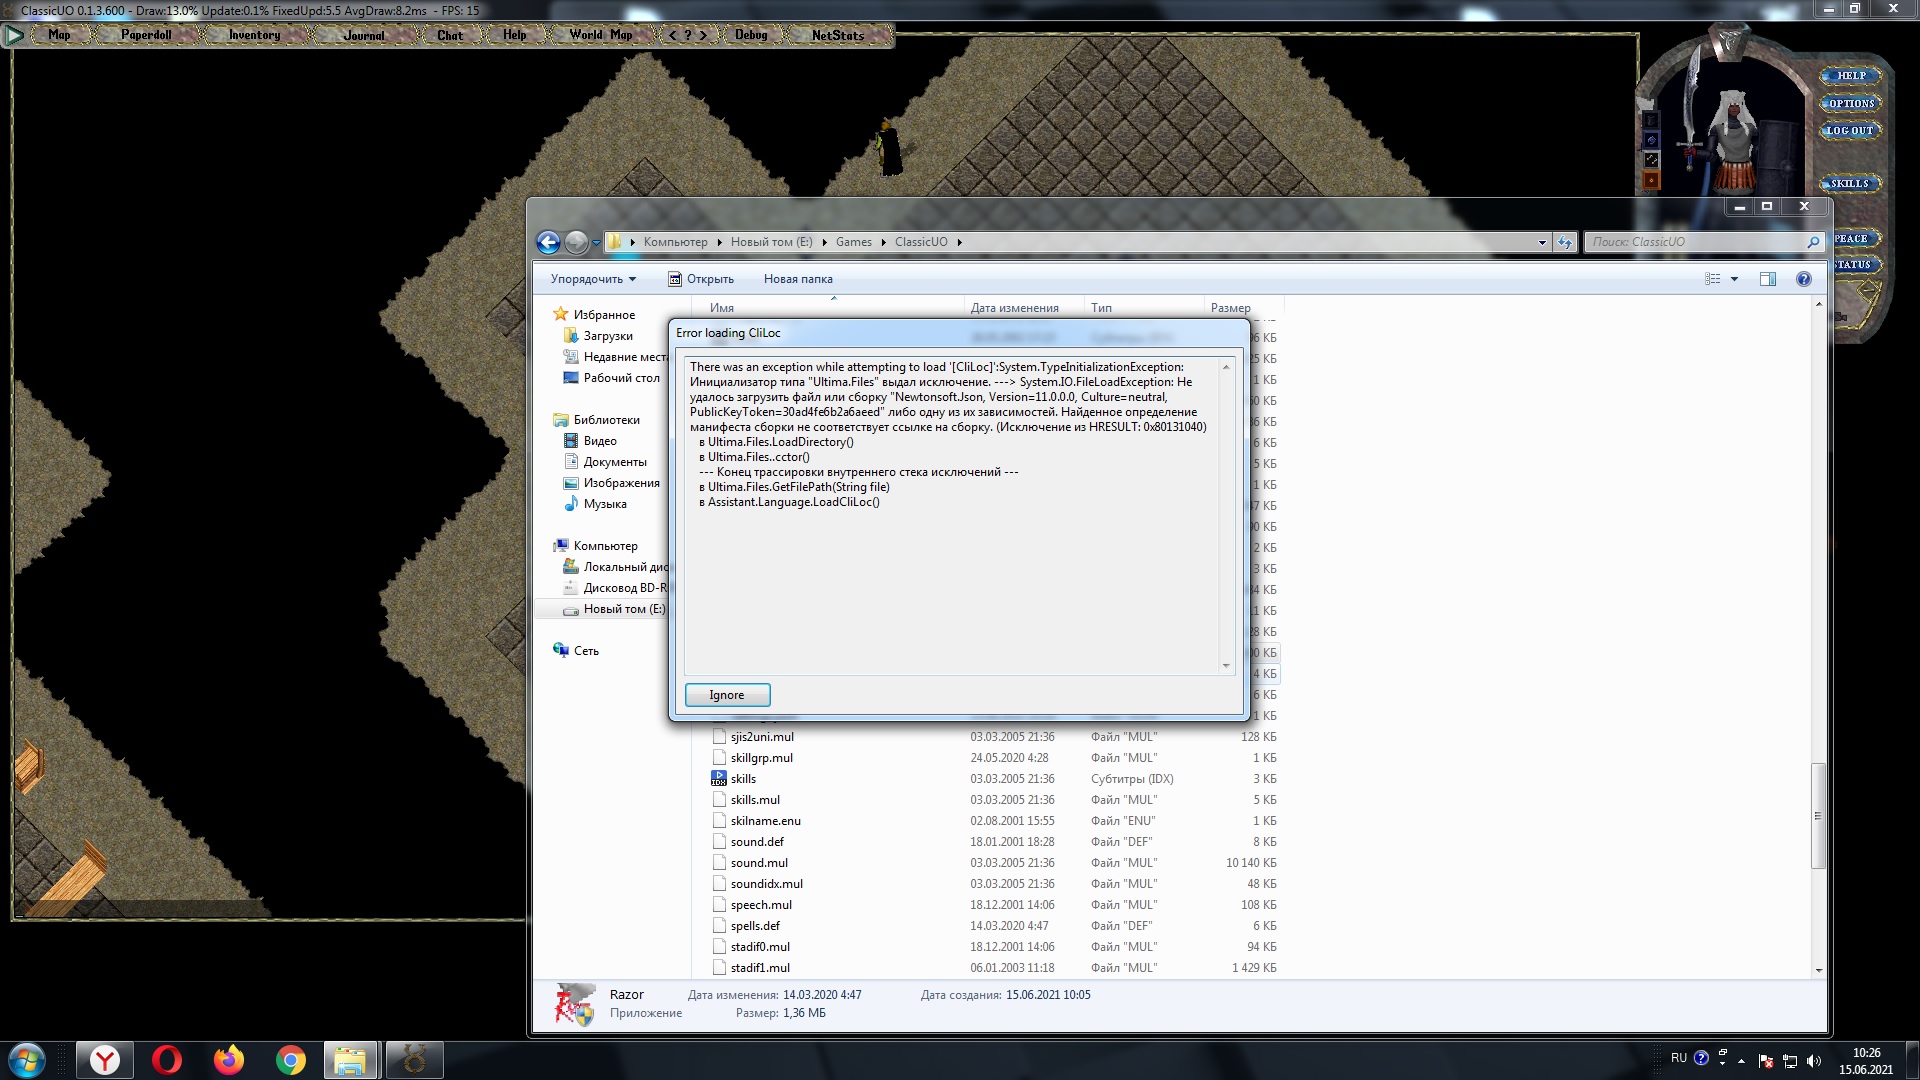Click the Explorer file list vertical scrollbar
The height and width of the screenshot is (1080, 1920).
point(1818,815)
